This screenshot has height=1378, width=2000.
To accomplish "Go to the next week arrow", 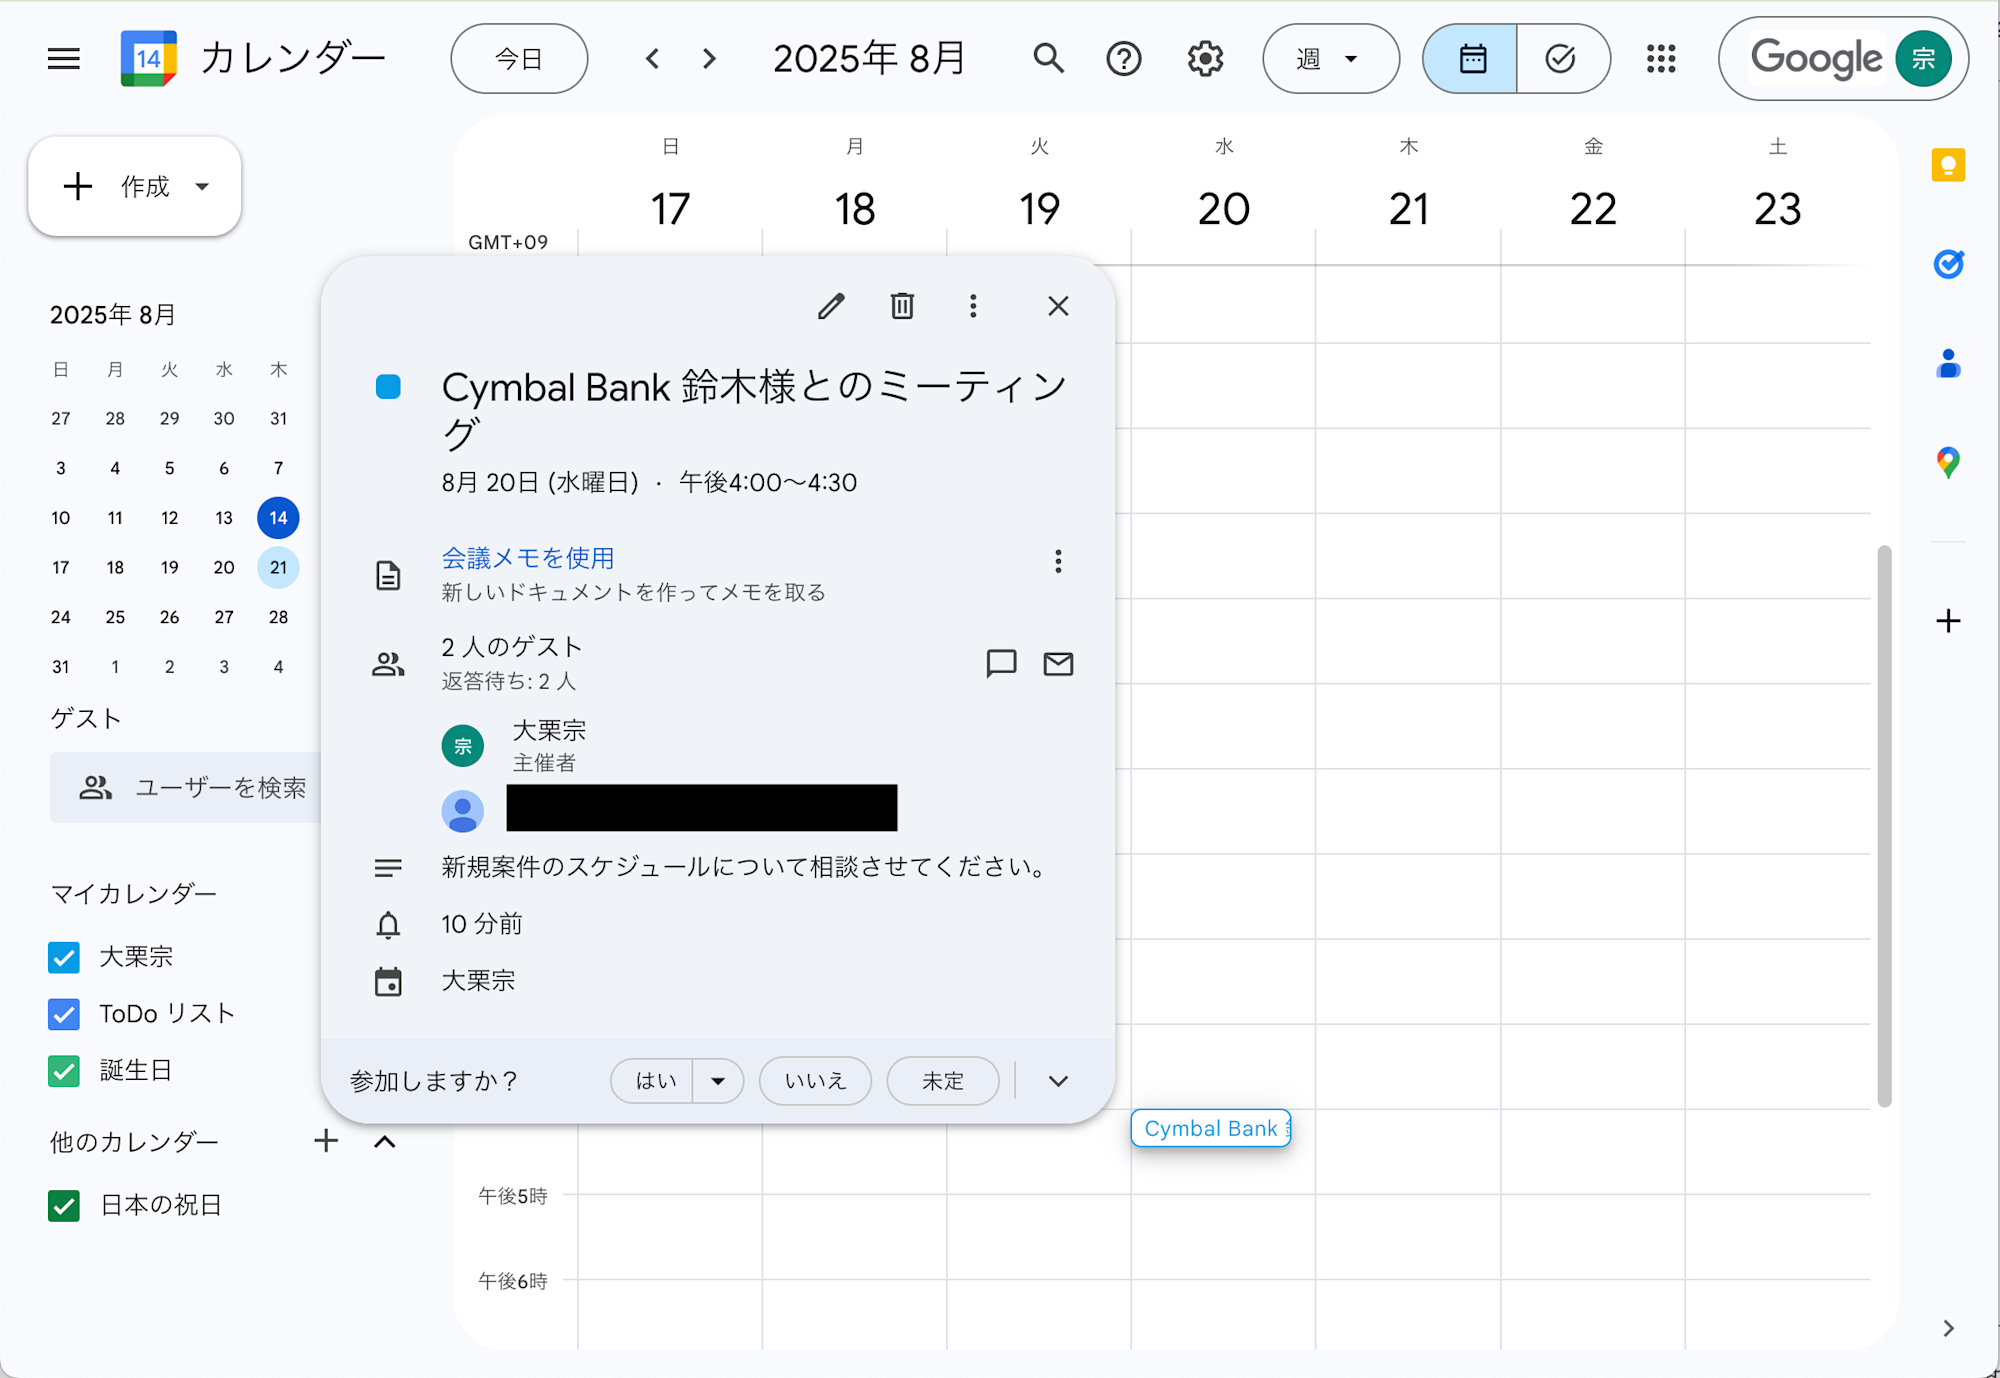I will point(709,59).
